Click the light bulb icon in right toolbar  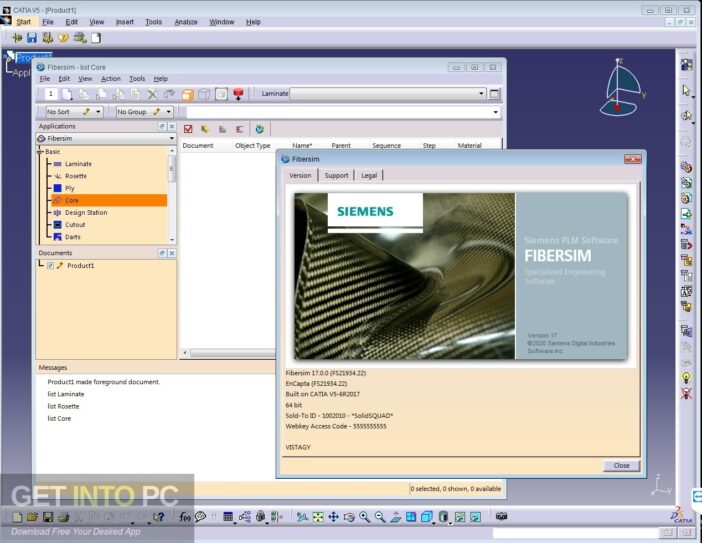(x=686, y=377)
